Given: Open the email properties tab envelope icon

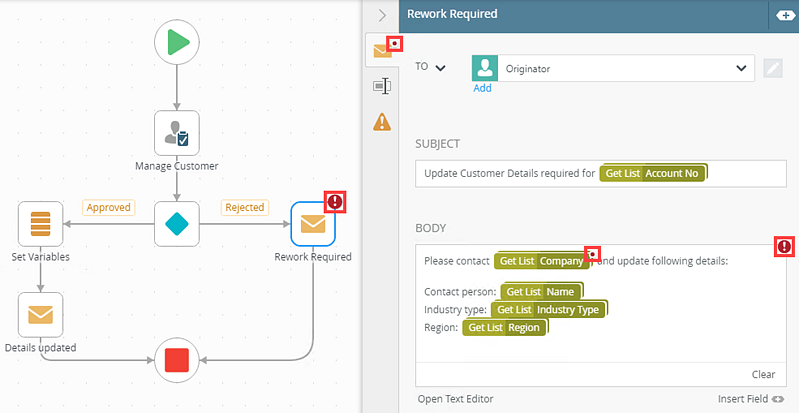Looking at the screenshot, I should coord(382,50).
